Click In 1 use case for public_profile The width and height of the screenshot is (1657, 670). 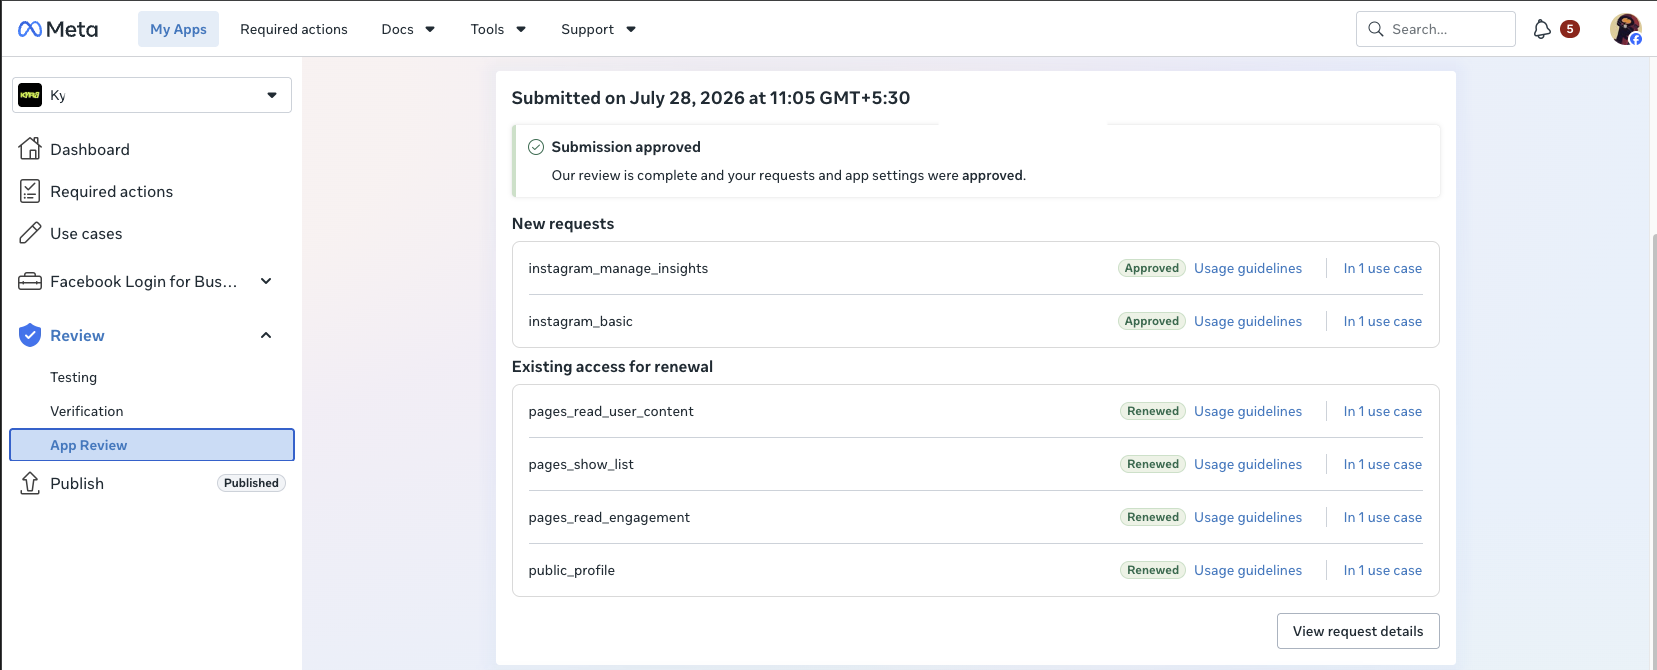(1383, 570)
